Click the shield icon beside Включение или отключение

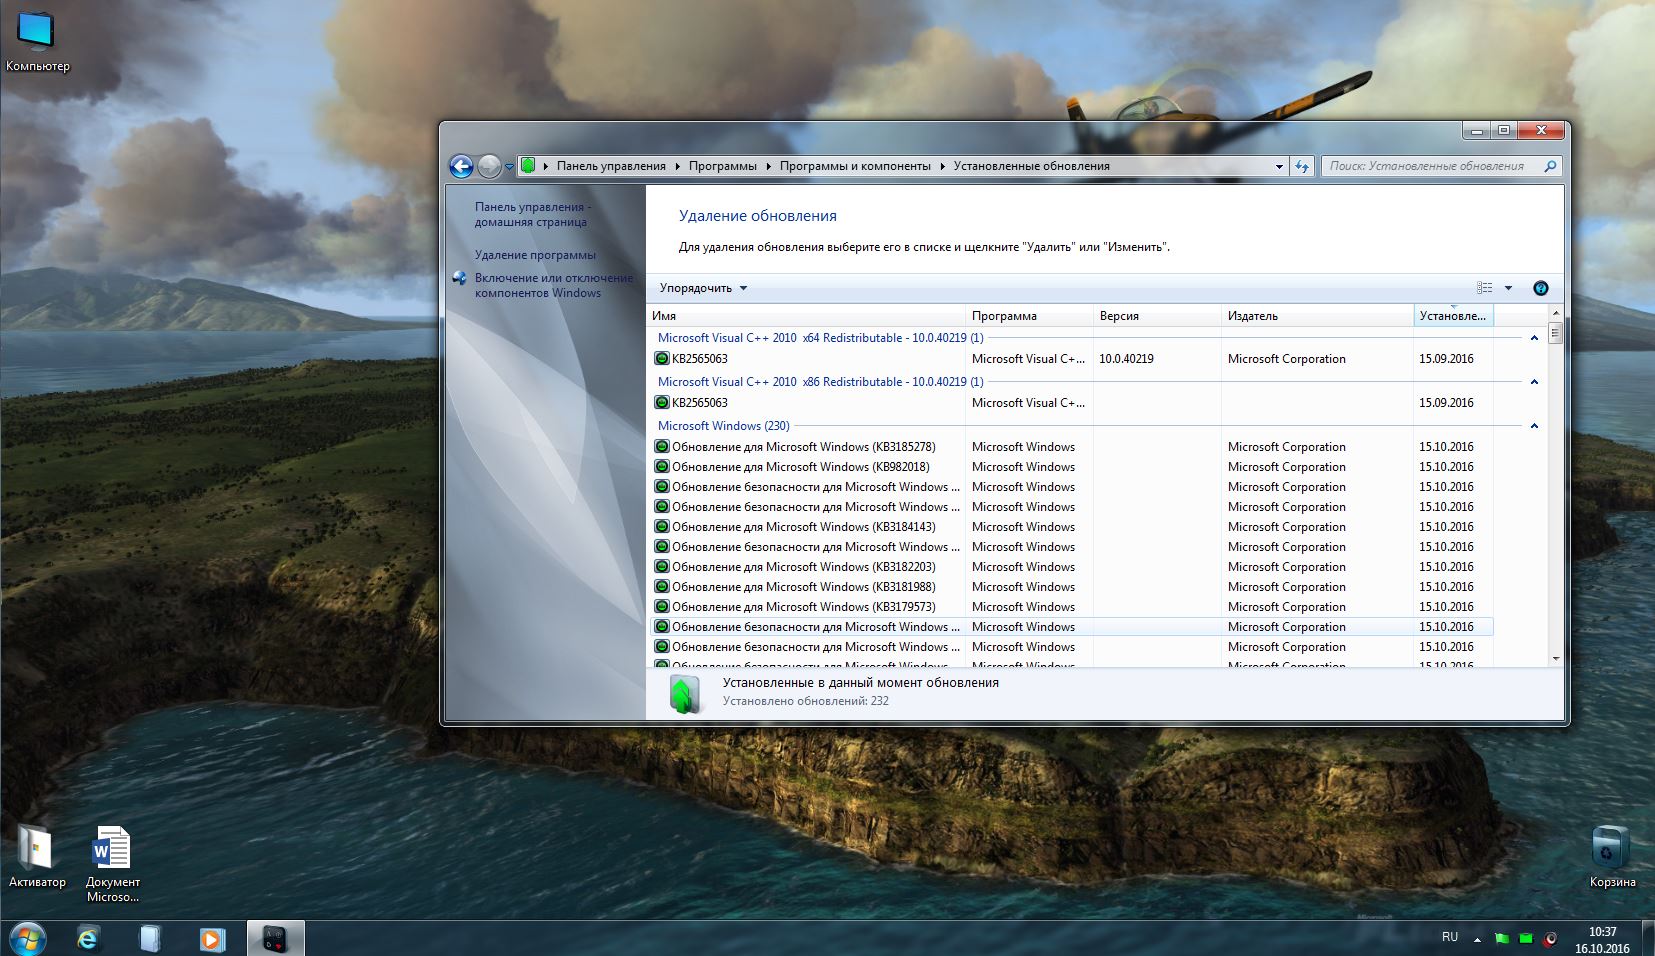pyautogui.click(x=459, y=278)
